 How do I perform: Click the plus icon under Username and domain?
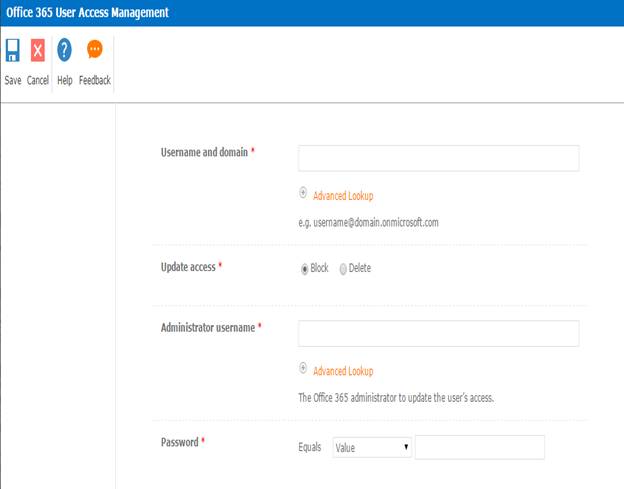coord(303,195)
